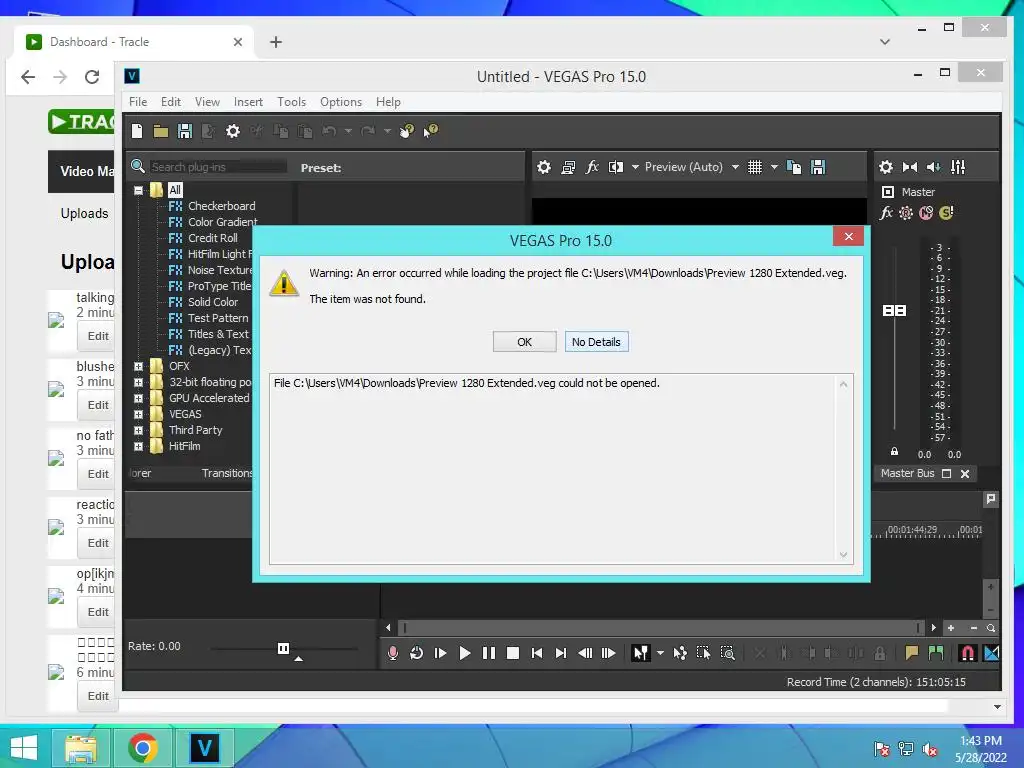Click the Record microphone icon
The image size is (1024, 768).
point(392,653)
